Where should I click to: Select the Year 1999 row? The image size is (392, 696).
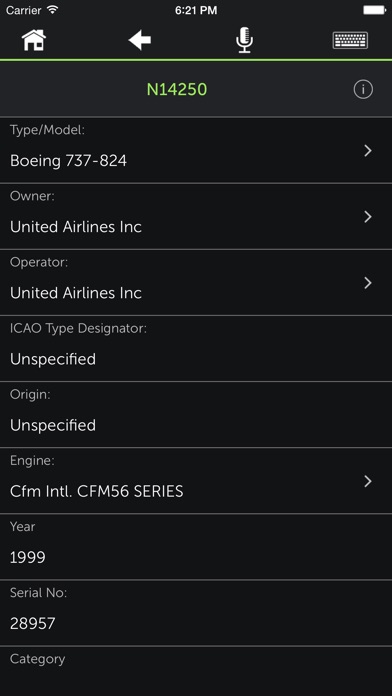(196, 547)
